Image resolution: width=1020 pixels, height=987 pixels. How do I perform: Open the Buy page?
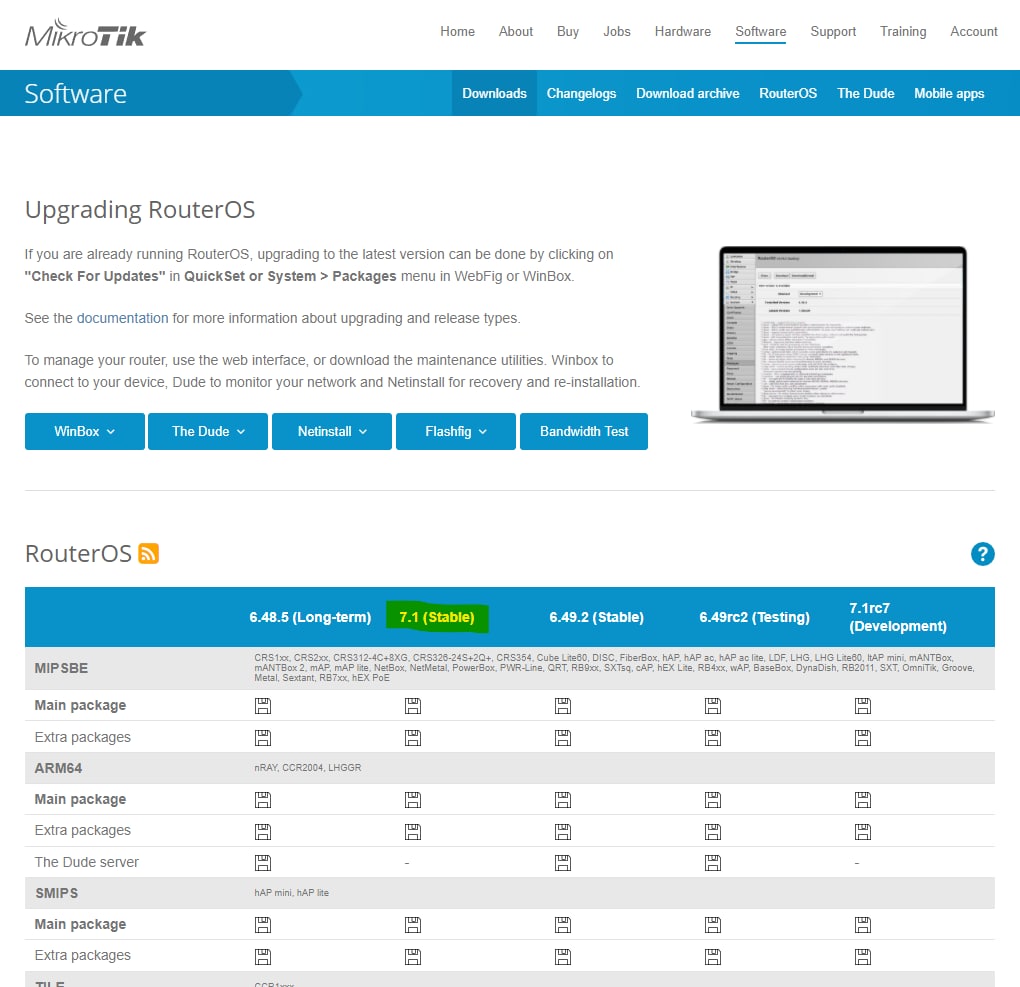(x=568, y=31)
